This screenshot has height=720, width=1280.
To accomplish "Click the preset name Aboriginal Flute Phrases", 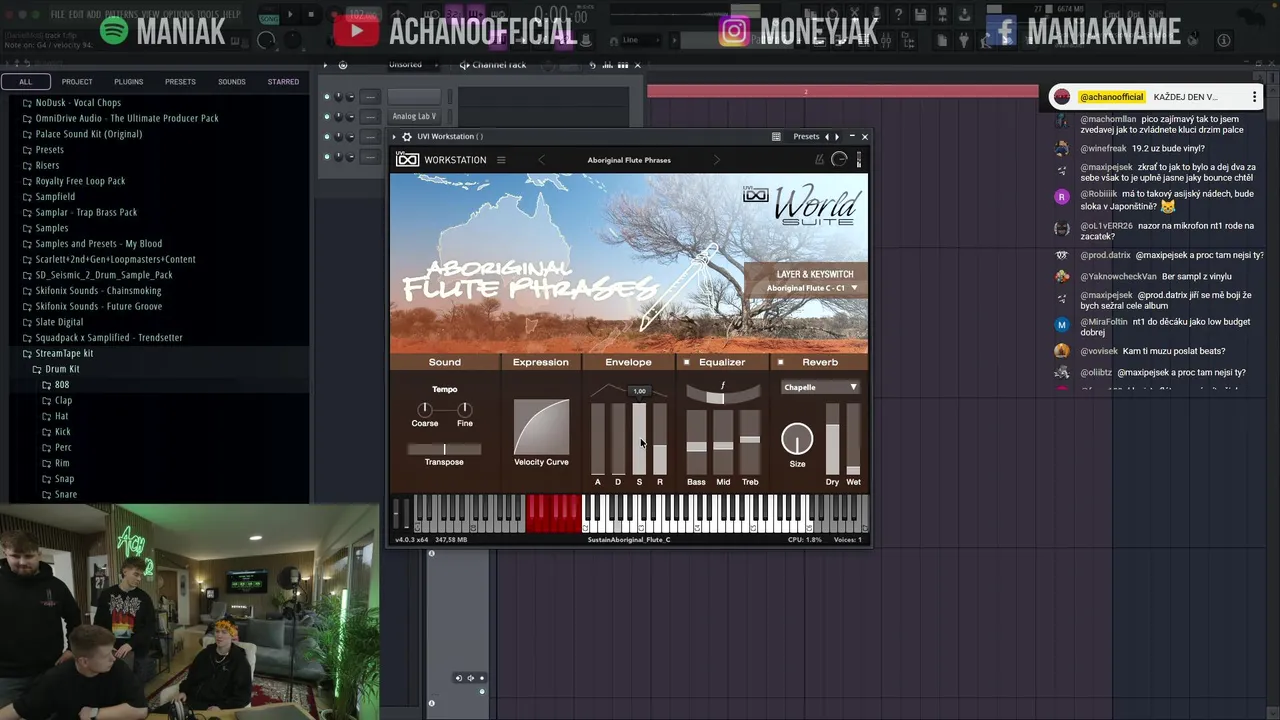I will [629, 160].
